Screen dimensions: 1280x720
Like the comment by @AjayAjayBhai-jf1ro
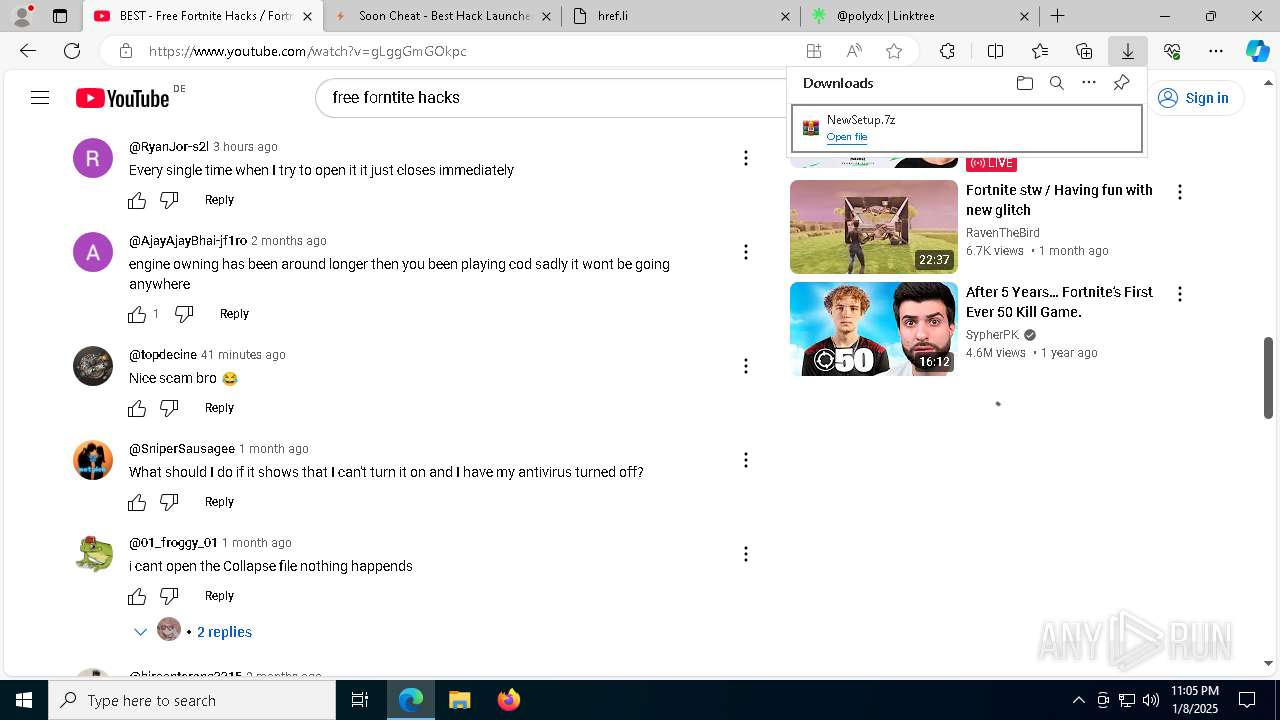pyautogui.click(x=137, y=314)
